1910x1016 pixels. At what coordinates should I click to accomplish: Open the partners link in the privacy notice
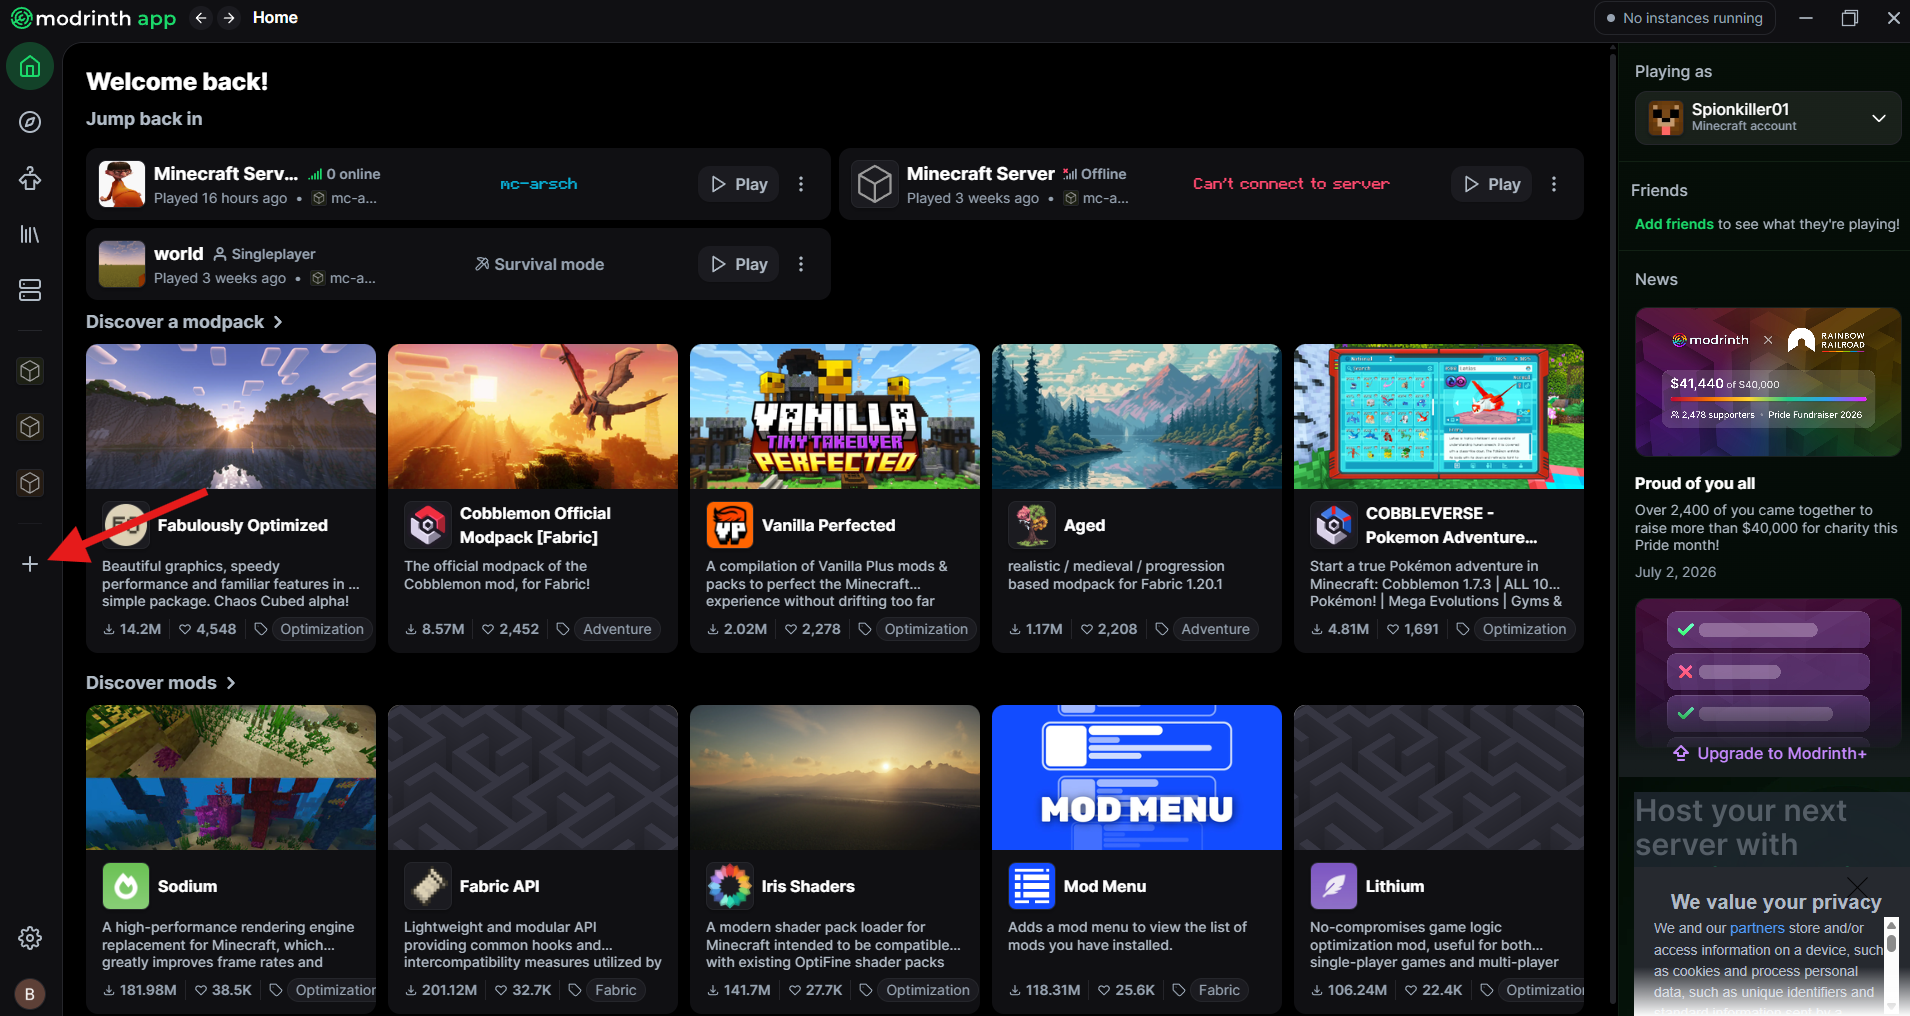(1757, 928)
